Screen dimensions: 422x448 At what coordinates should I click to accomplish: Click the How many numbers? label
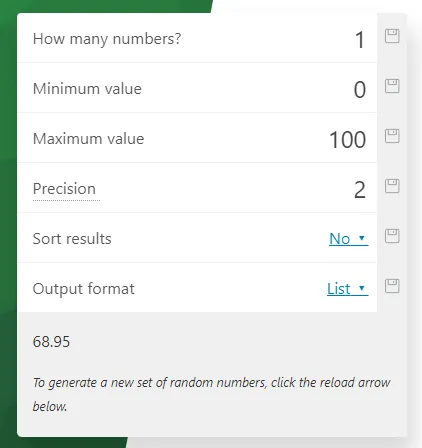pos(107,39)
